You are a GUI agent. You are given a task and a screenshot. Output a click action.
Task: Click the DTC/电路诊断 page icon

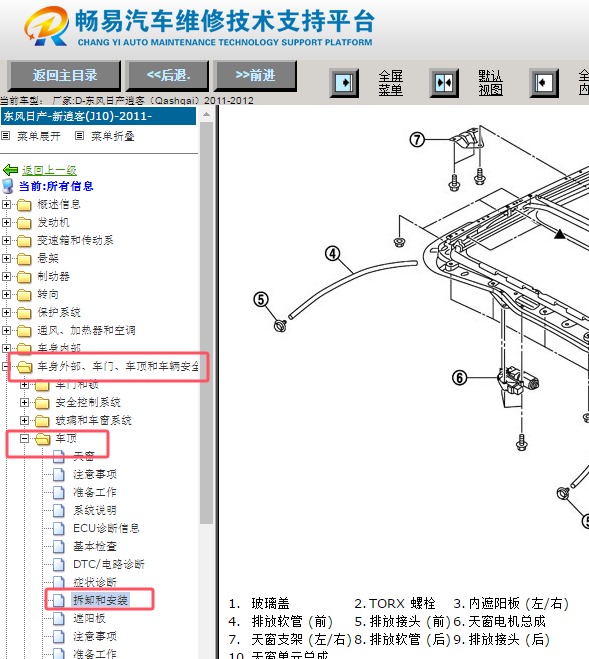pyautogui.click(x=59, y=565)
